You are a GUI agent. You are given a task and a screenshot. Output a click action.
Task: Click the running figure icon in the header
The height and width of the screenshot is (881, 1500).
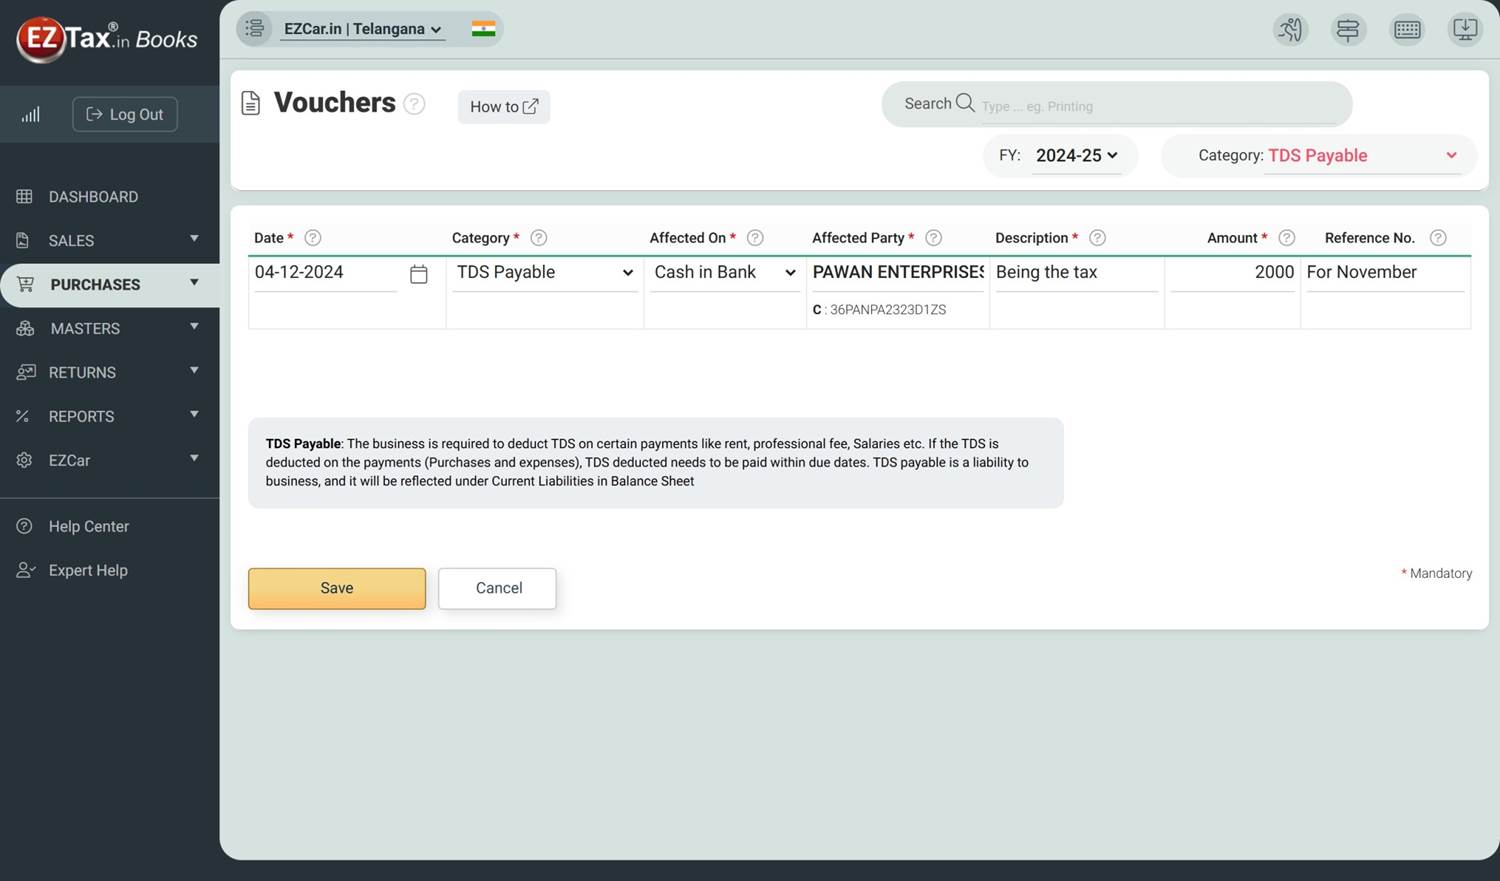pyautogui.click(x=1290, y=30)
